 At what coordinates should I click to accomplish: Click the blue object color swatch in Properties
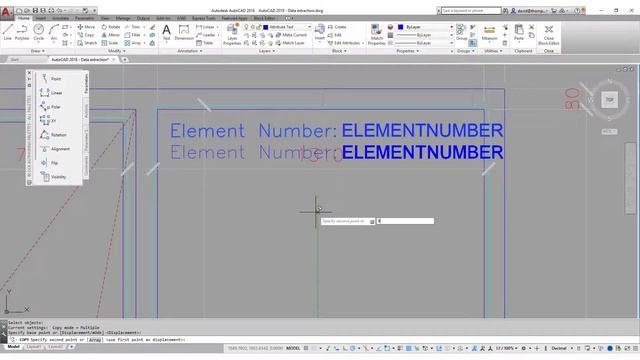pos(400,27)
